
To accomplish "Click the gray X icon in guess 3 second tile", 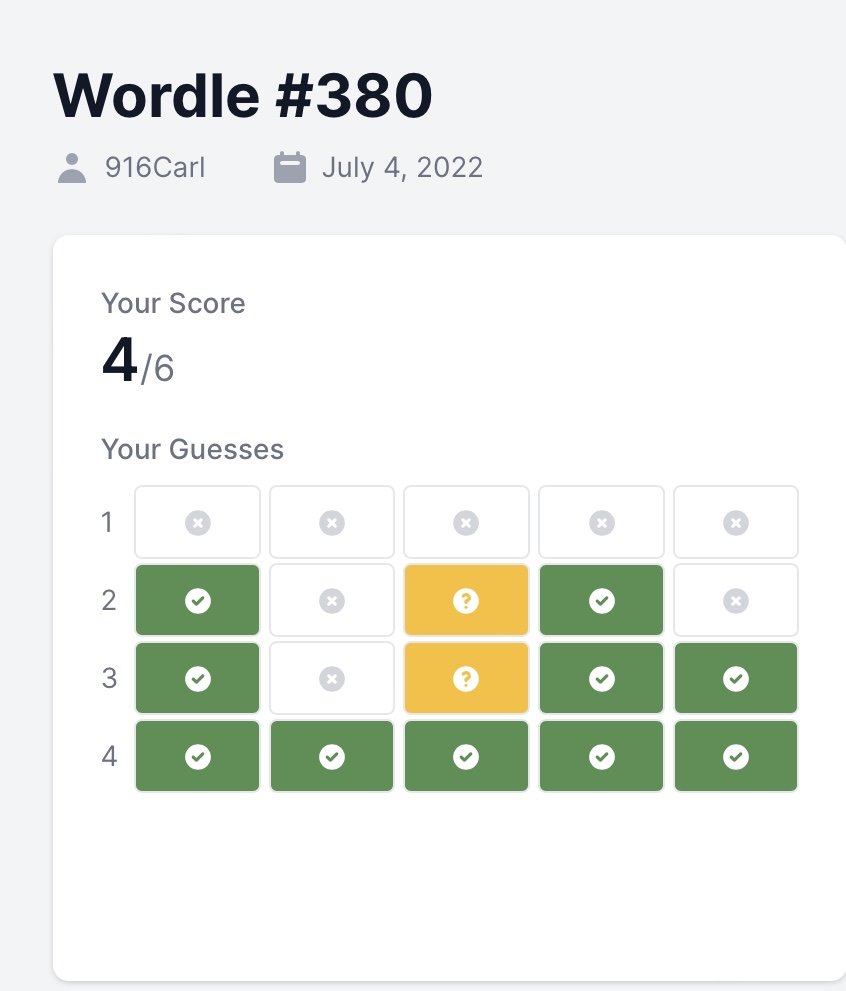I will [x=332, y=679].
